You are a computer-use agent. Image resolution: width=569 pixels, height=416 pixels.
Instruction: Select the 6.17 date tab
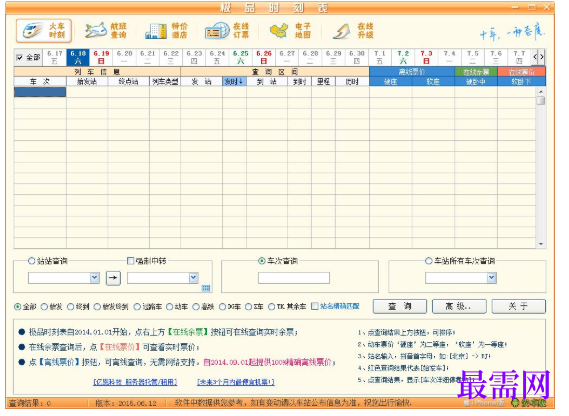click(x=54, y=57)
